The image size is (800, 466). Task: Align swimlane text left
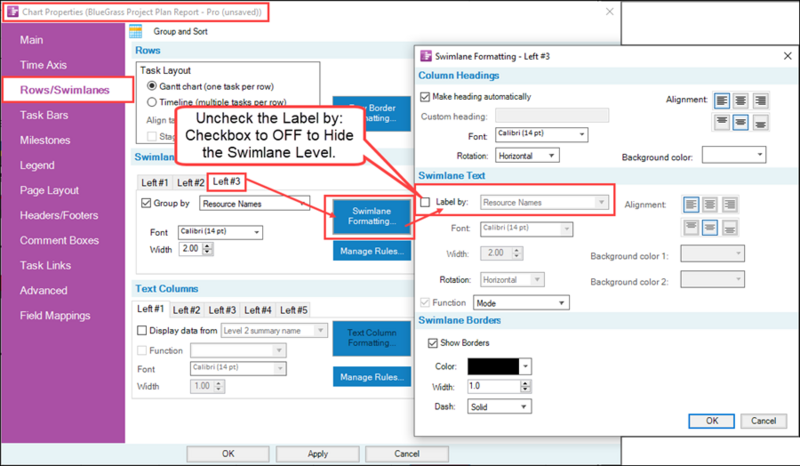[x=691, y=205]
